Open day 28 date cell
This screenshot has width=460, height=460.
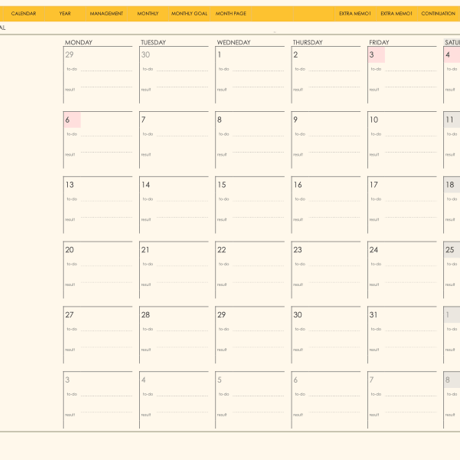click(x=146, y=315)
